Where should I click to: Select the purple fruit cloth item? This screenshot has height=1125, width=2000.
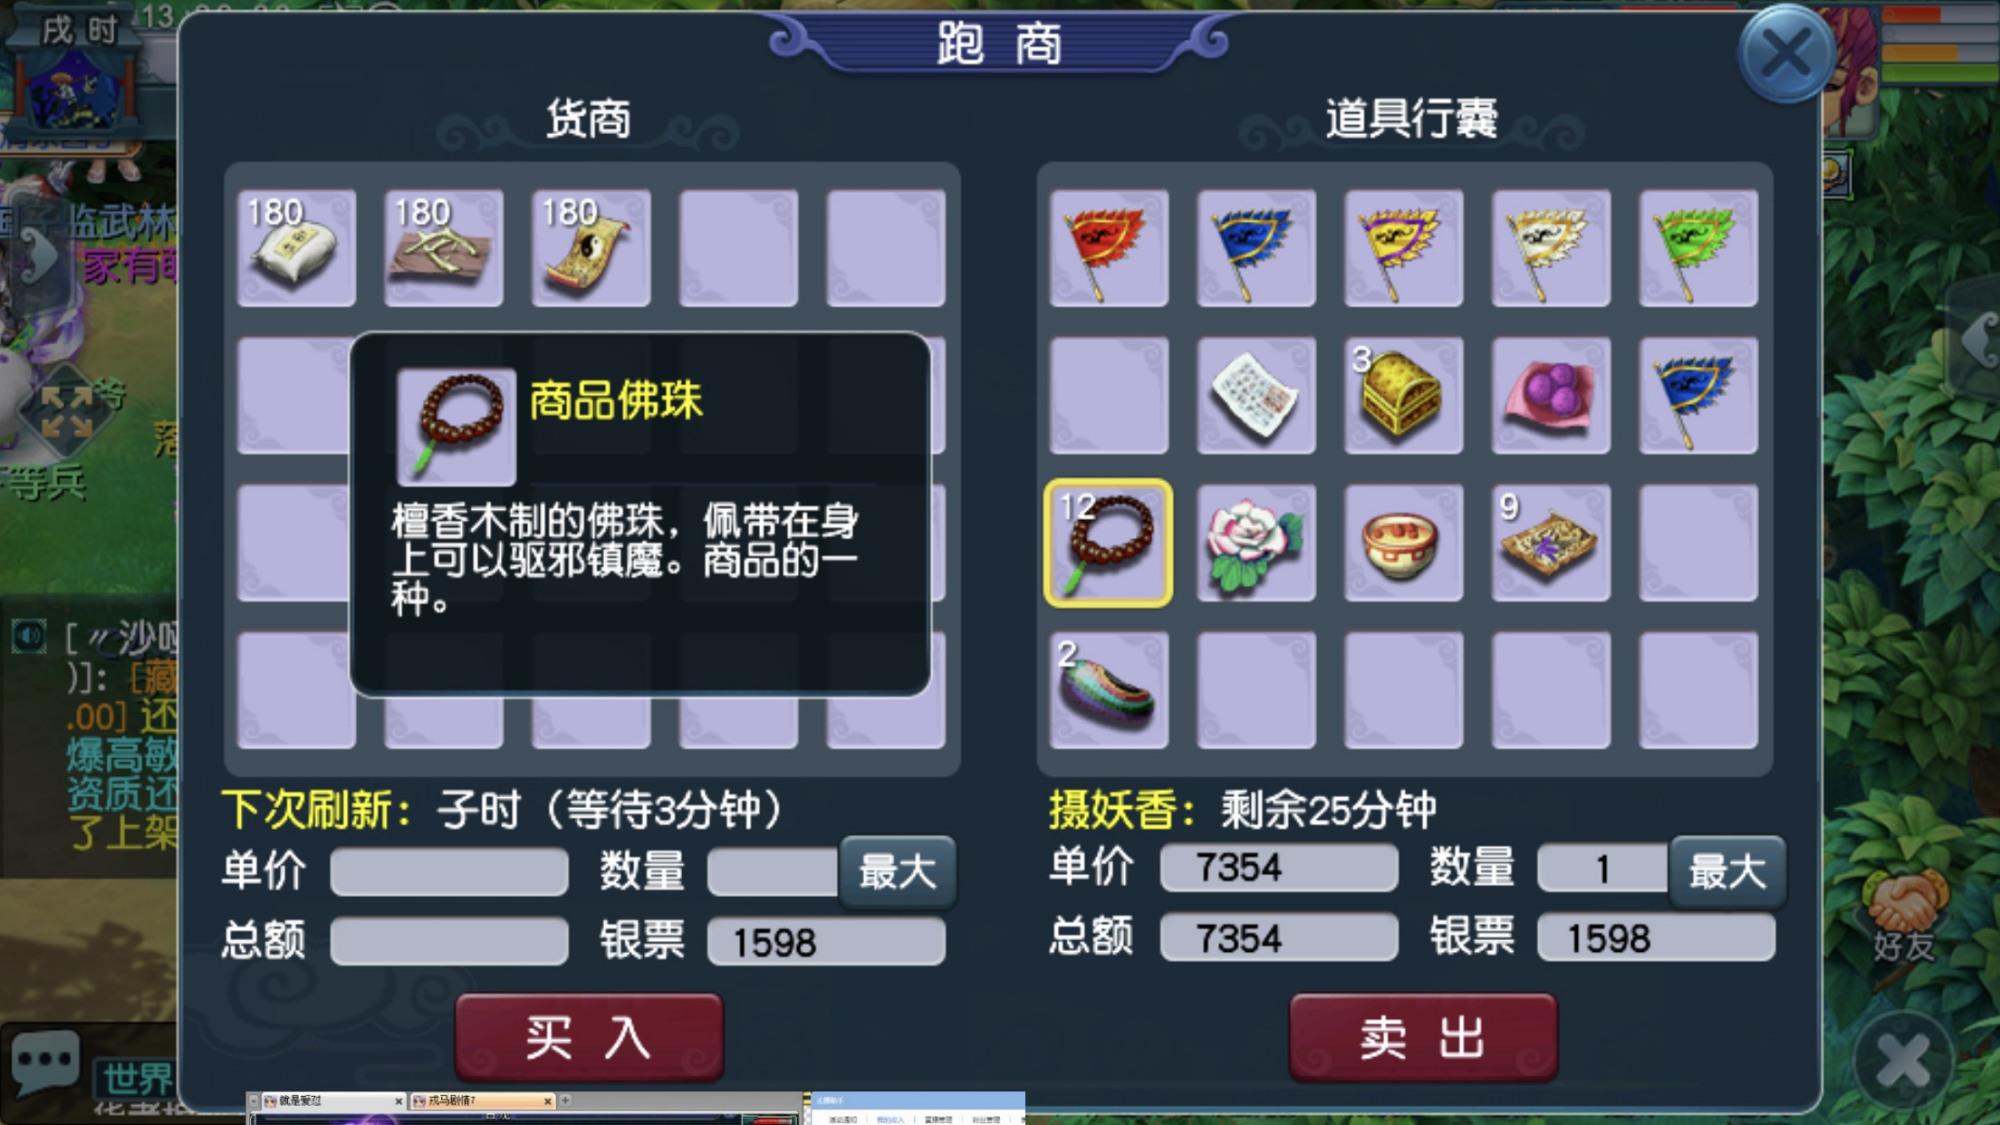tap(1551, 395)
